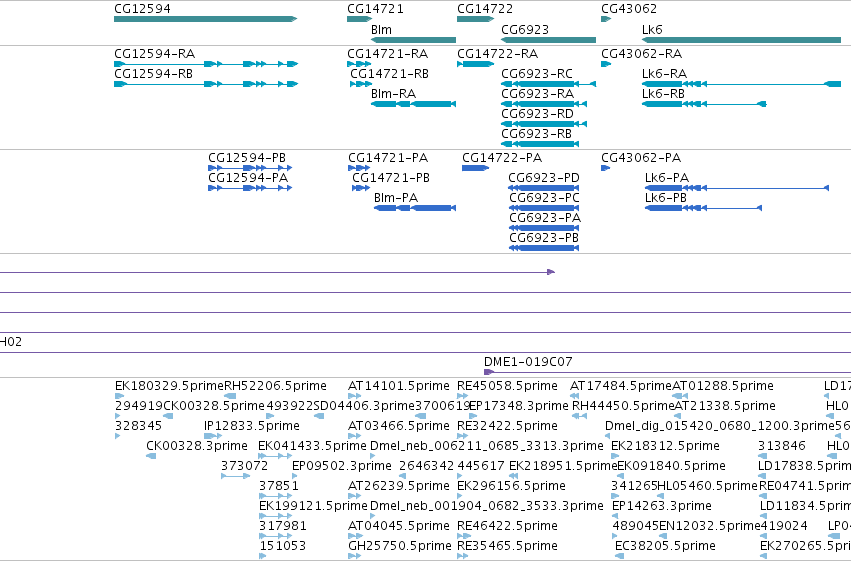Click transcript CG43062-RA label

click(642, 54)
